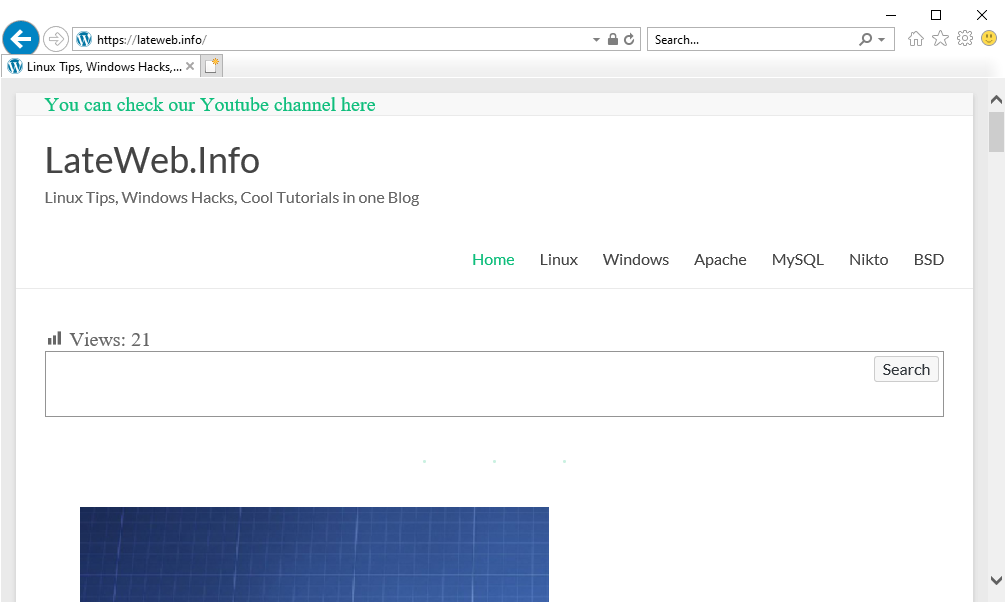Select the MySQL navigation item
Screen dimensions: 1006x603
point(797,259)
